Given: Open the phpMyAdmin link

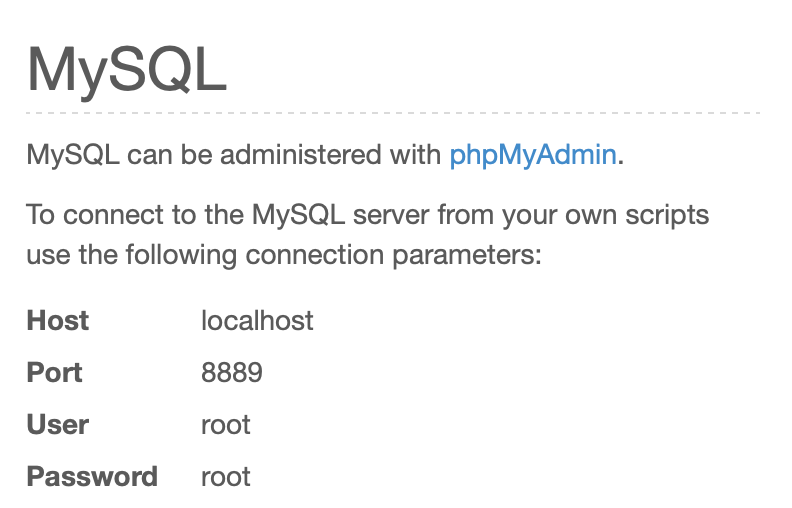Looking at the screenshot, I should [x=533, y=155].
